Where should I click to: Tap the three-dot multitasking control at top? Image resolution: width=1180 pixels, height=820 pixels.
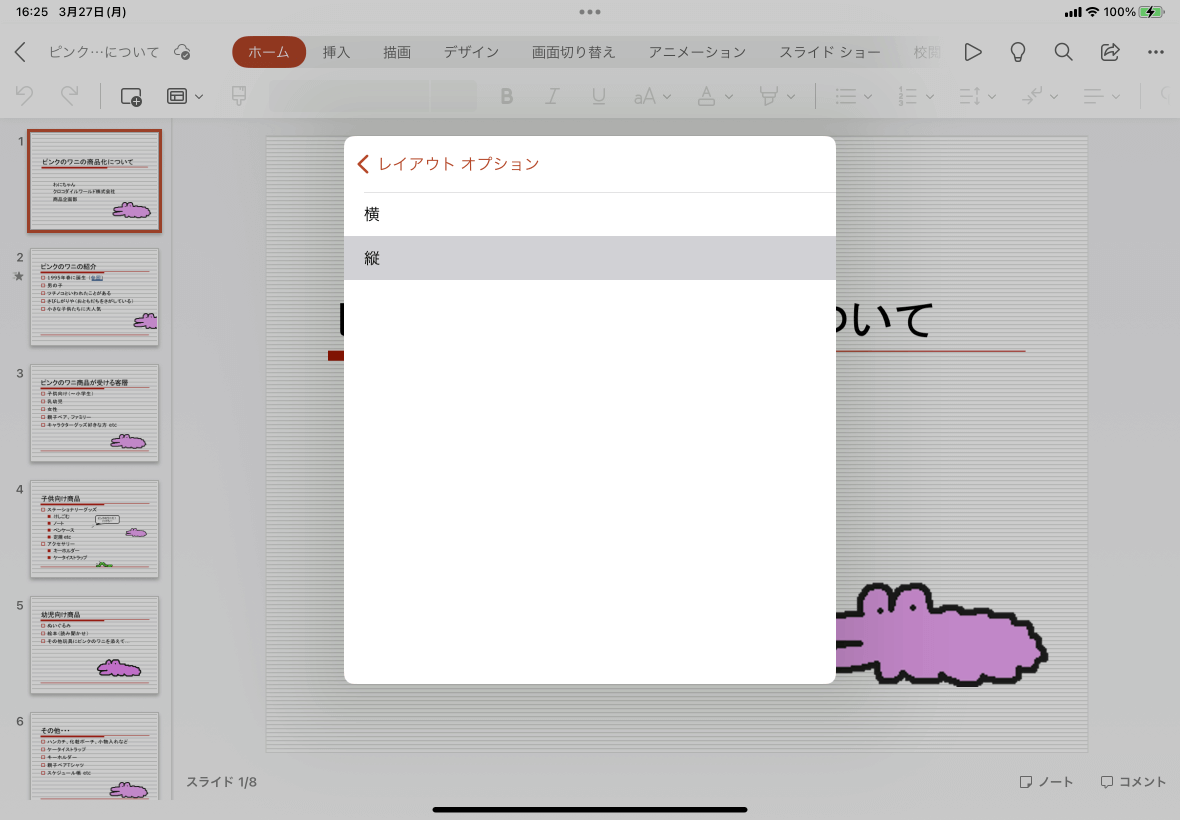[x=590, y=12]
